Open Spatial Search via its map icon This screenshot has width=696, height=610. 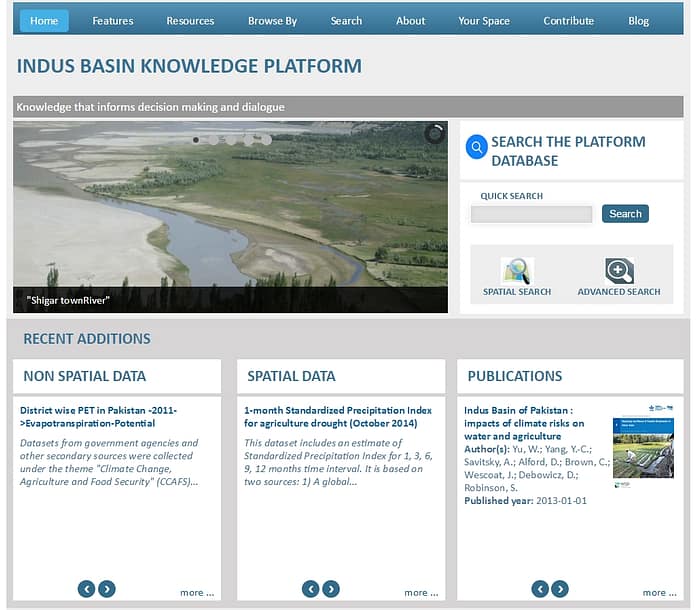517,271
